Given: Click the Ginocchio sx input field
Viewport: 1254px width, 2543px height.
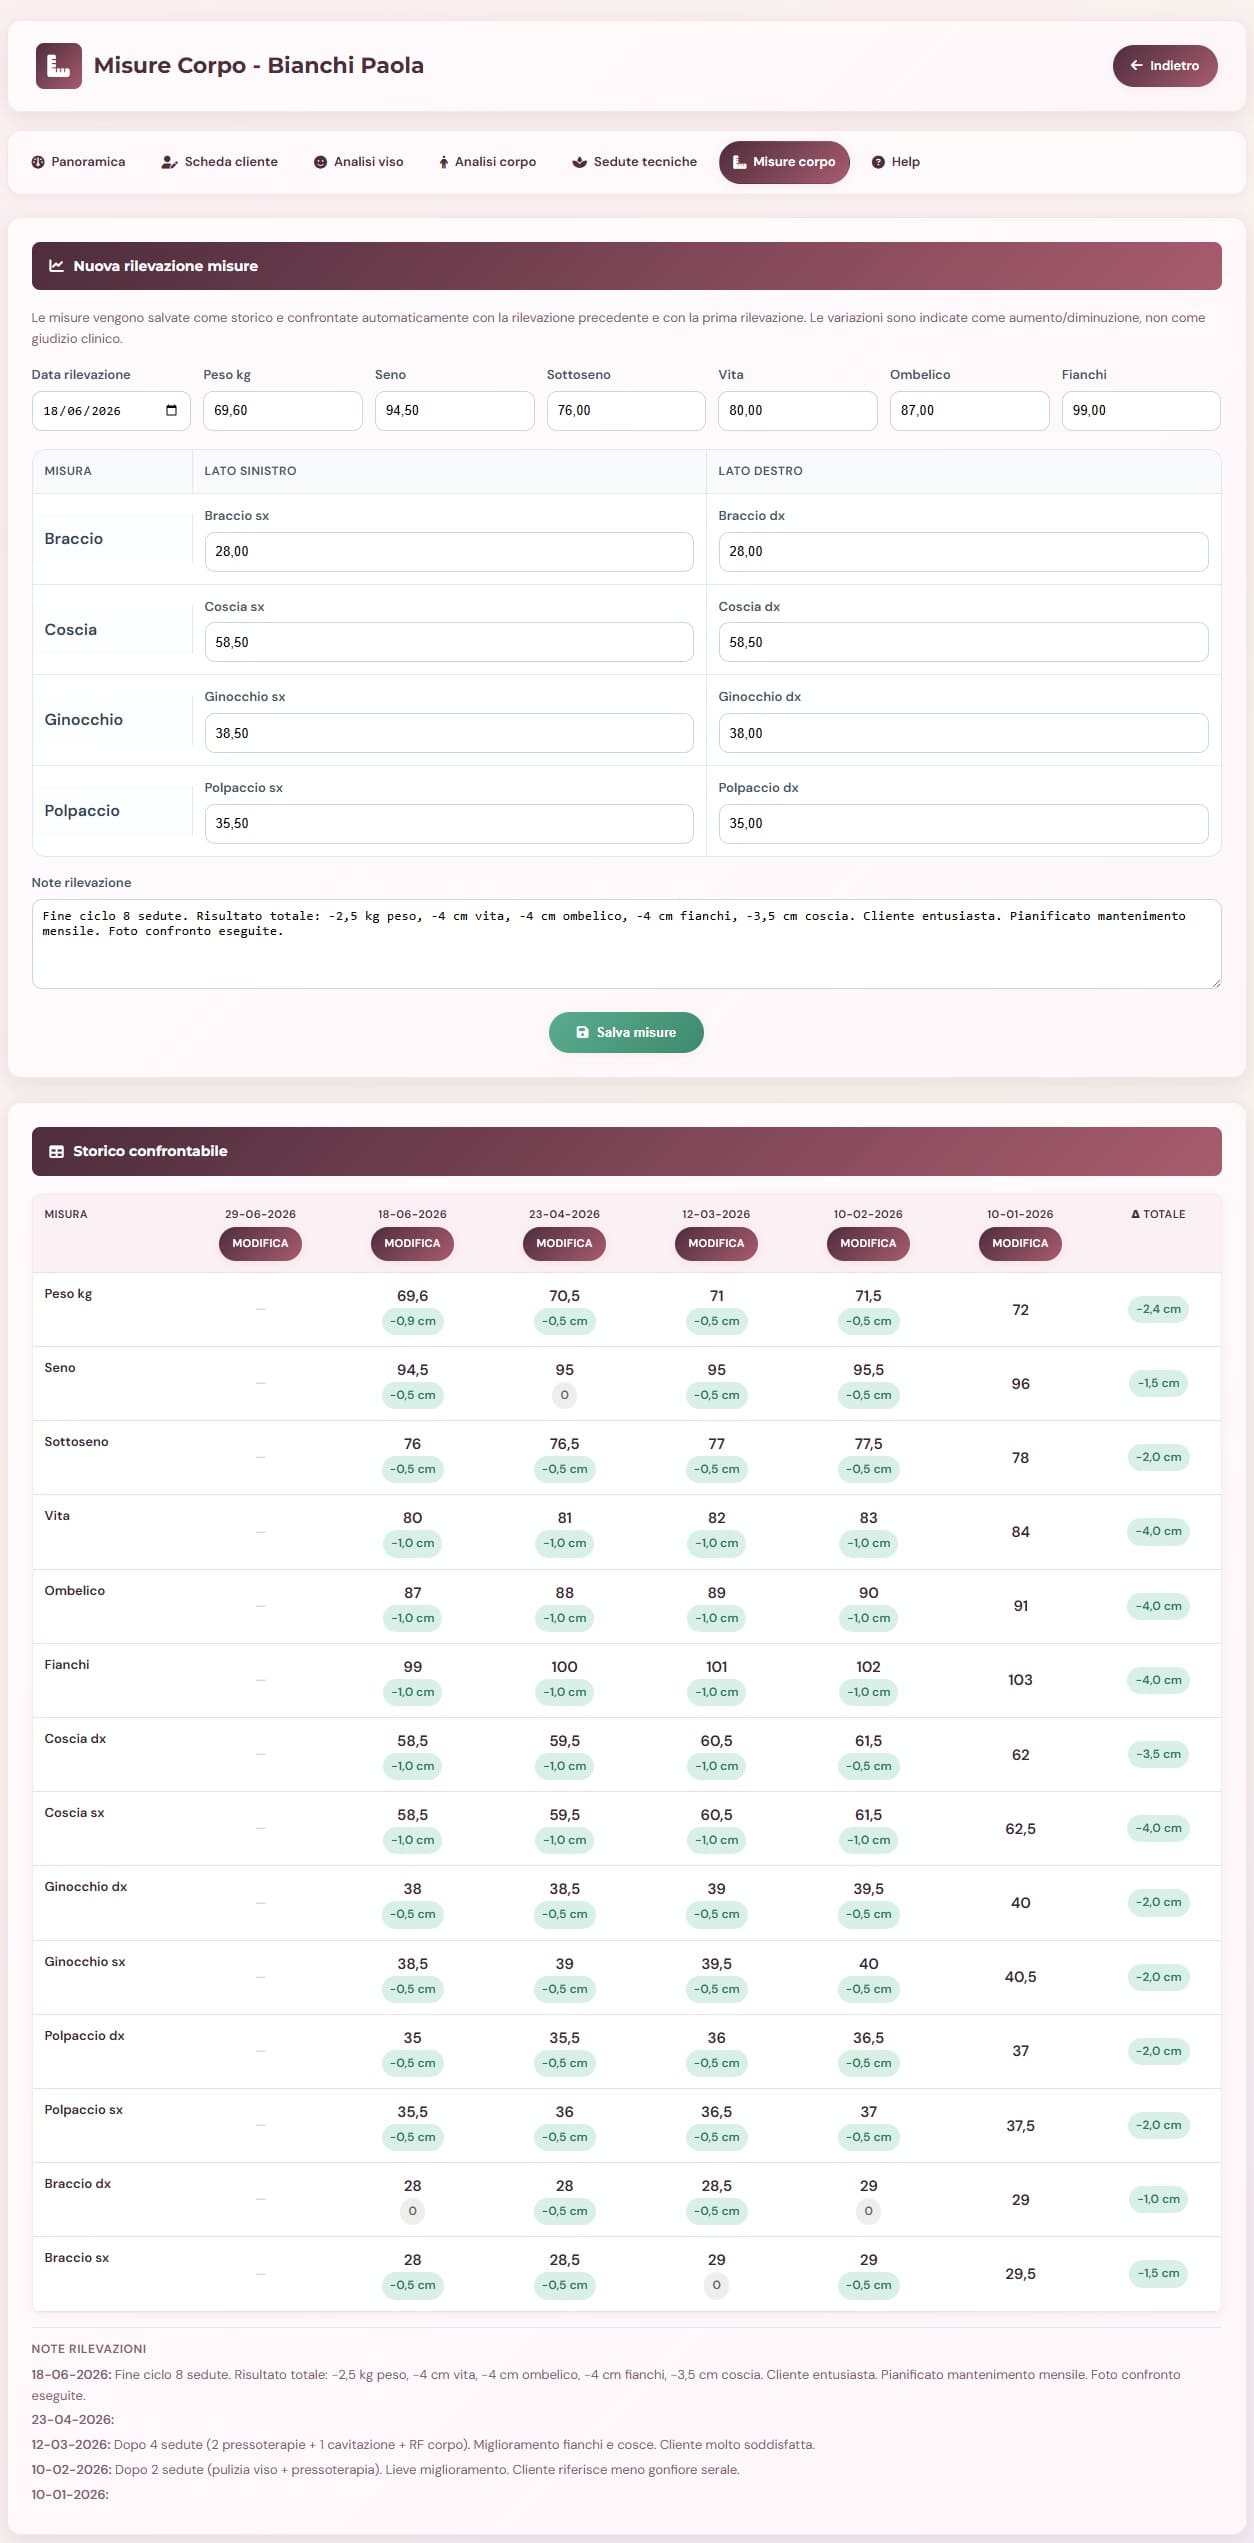Looking at the screenshot, I should click(x=449, y=733).
